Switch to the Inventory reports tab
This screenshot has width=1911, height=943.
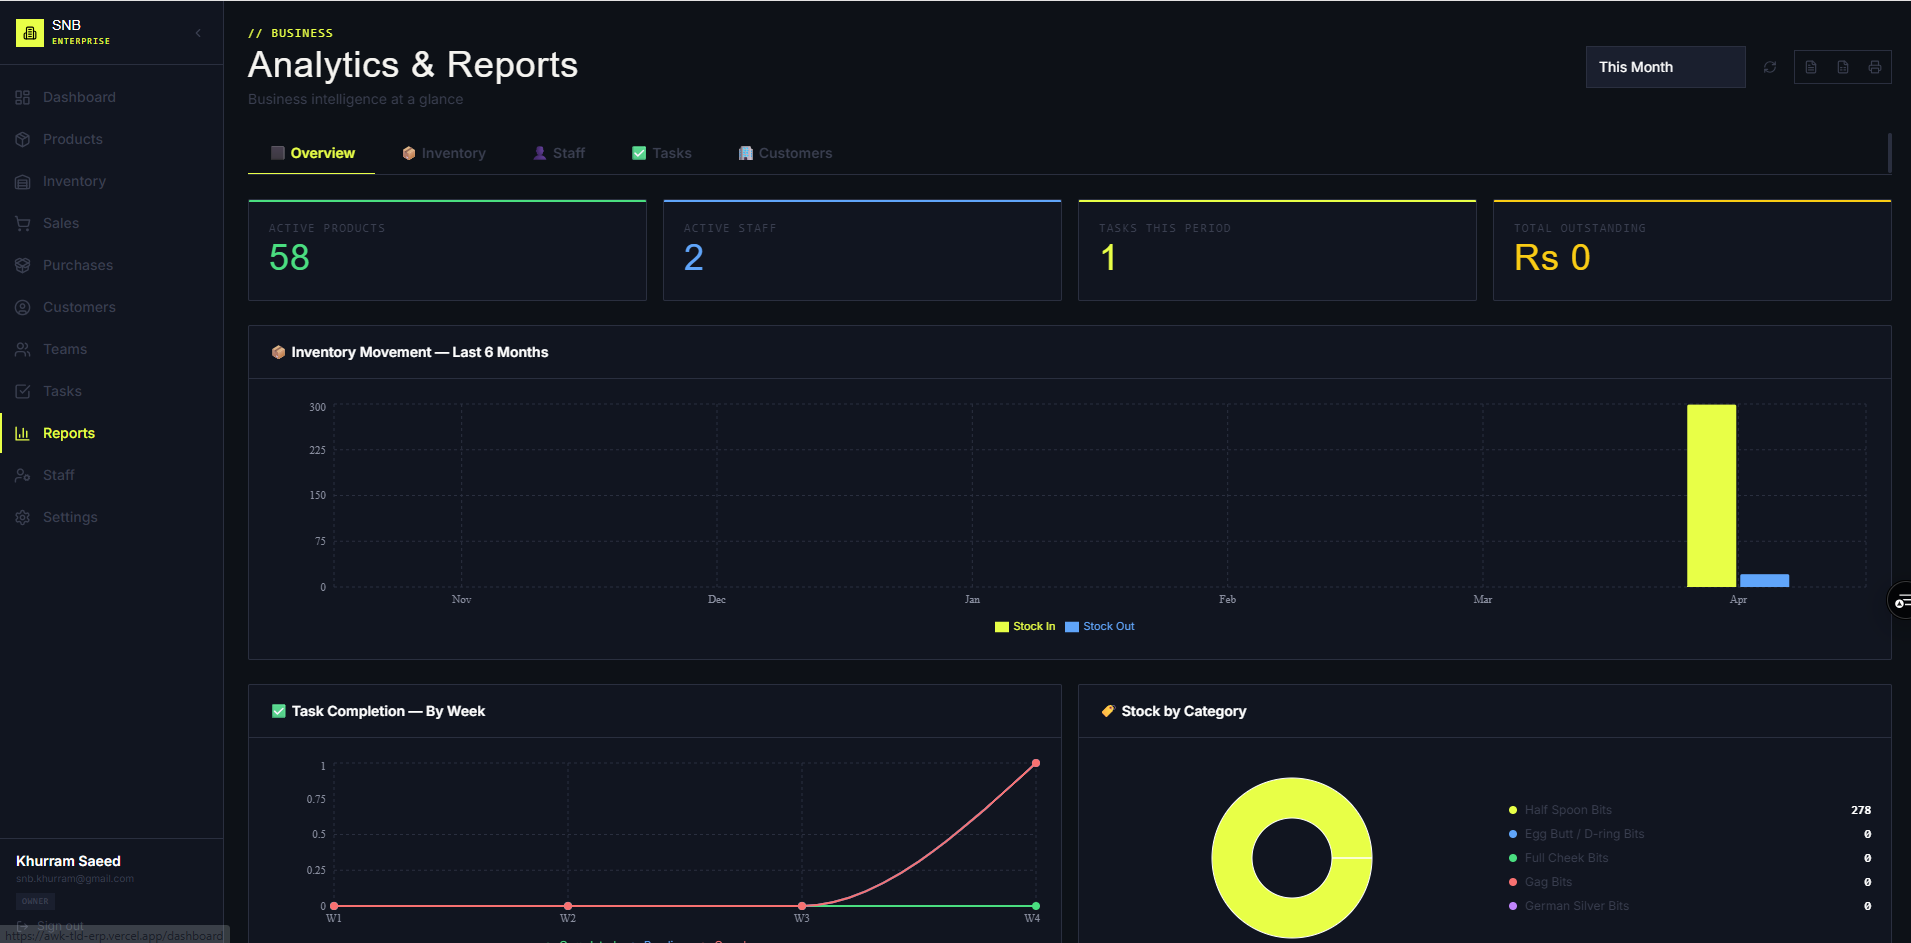coord(444,153)
